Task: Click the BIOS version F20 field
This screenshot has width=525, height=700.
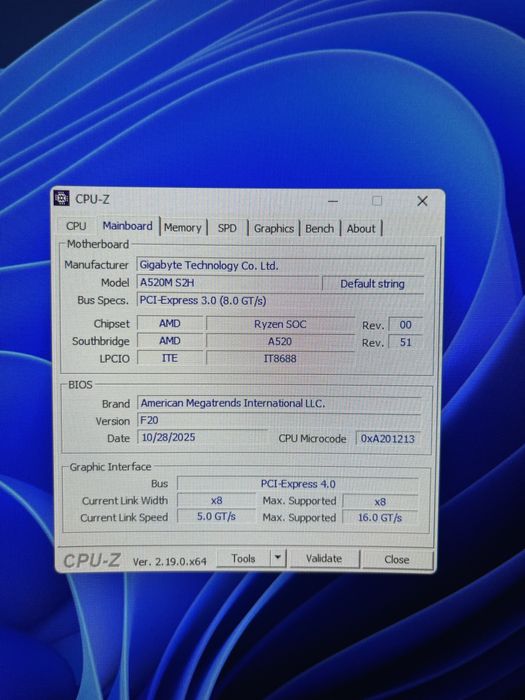Action: click(279, 421)
